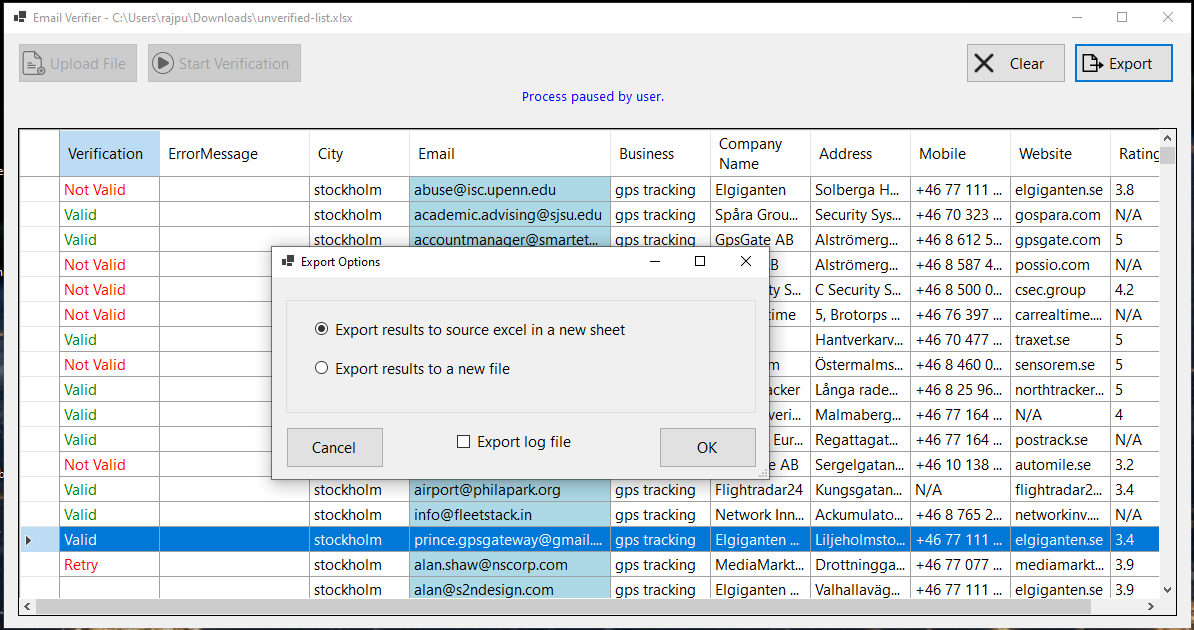The image size is (1194, 630).
Task: Select alan.shaw@nscorp.com email cell
Action: 509,565
